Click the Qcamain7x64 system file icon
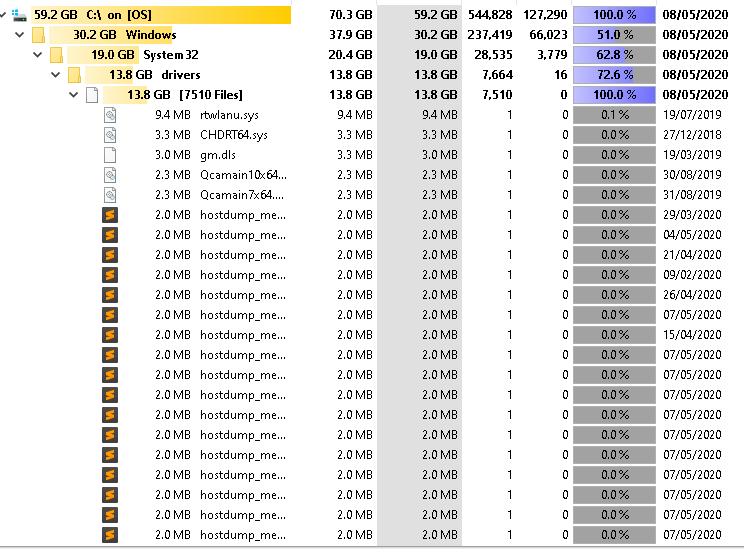This screenshot has height=549, width=744. [110, 195]
